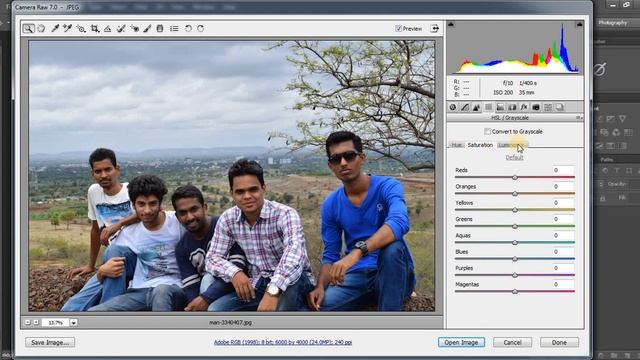Click the Done button
The width and height of the screenshot is (640, 360).
[559, 342]
